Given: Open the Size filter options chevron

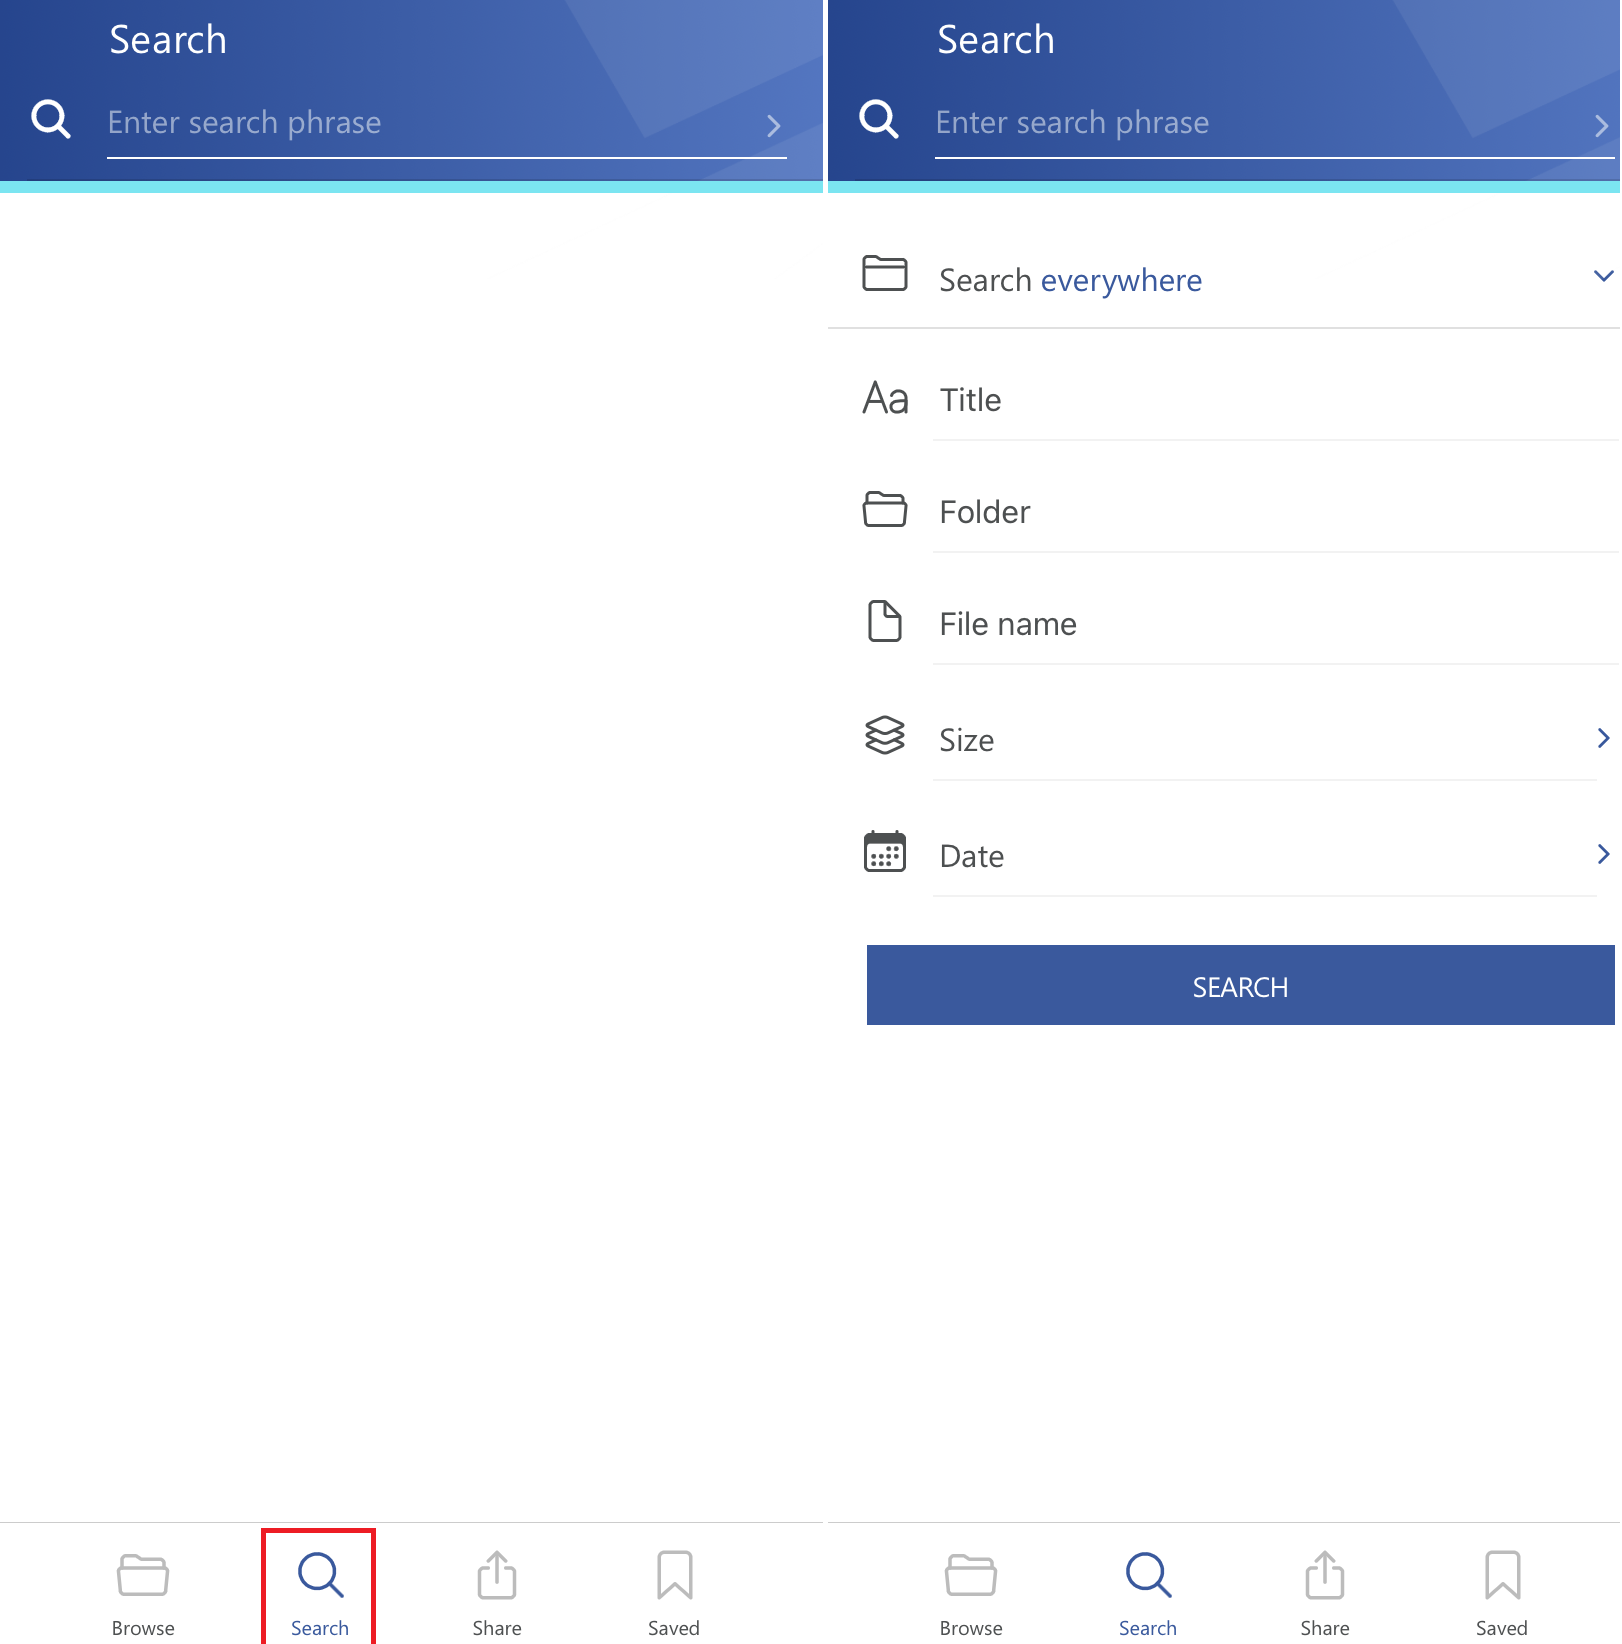Looking at the screenshot, I should tap(1602, 739).
